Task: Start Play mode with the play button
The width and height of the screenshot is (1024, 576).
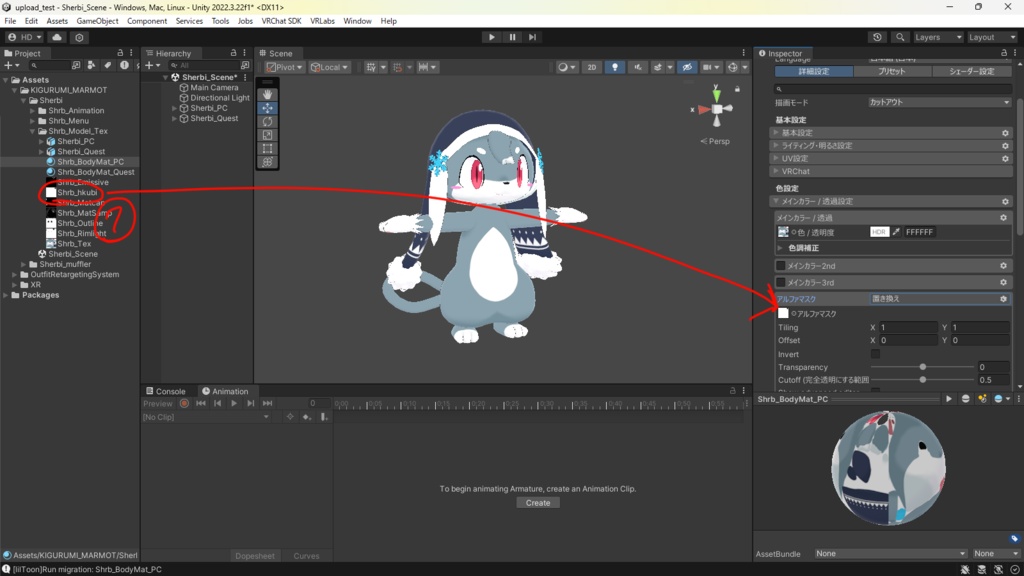Action: pos(492,37)
